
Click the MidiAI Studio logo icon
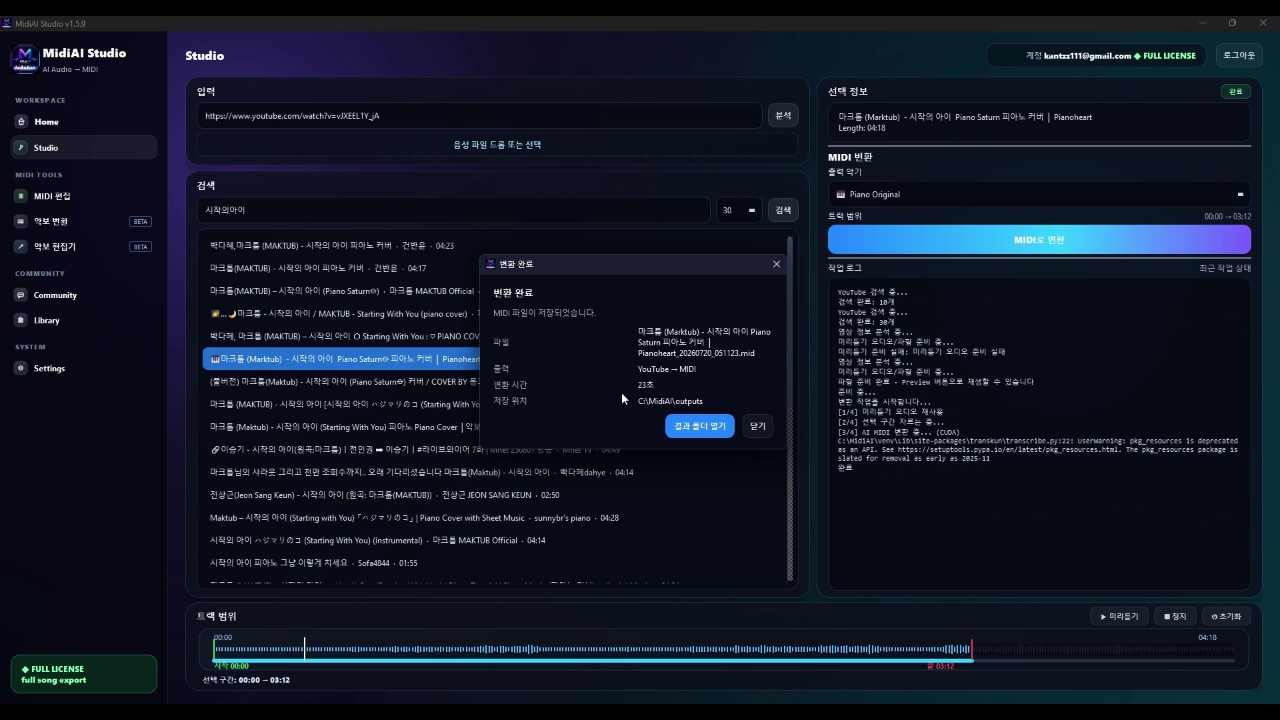point(25,59)
